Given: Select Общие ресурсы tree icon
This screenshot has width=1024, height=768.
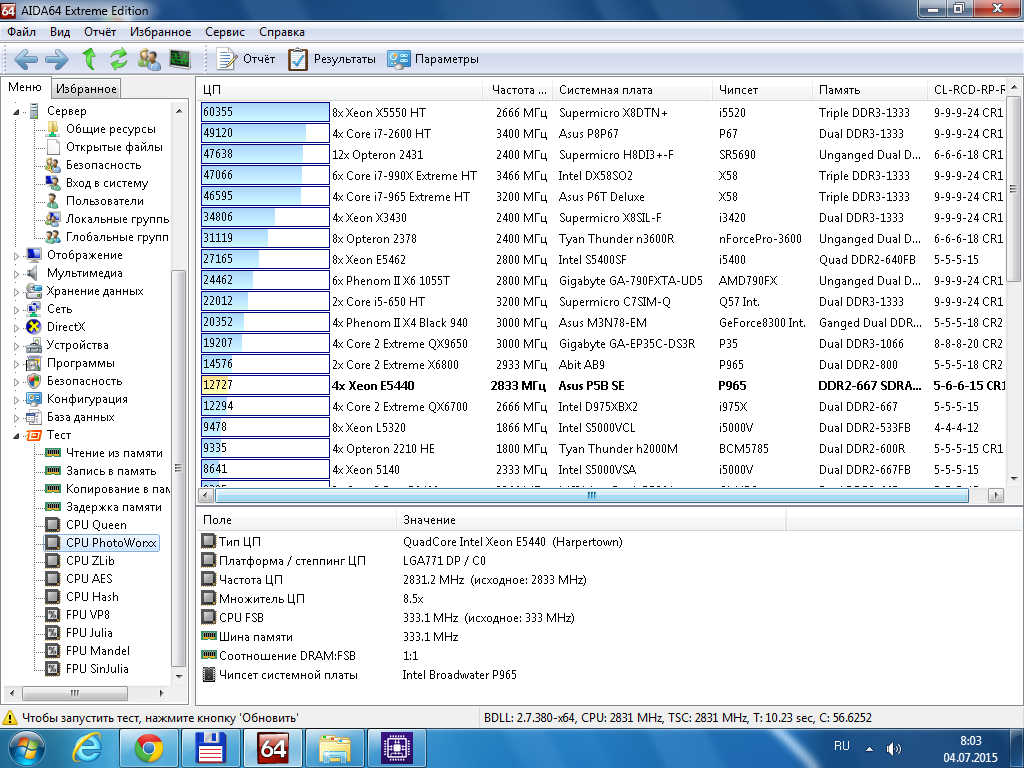Looking at the screenshot, I should pos(53,129).
